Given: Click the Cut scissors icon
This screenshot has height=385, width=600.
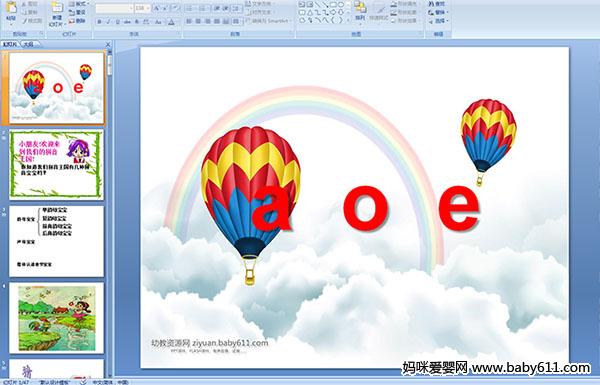Looking at the screenshot, I should point(24,4).
